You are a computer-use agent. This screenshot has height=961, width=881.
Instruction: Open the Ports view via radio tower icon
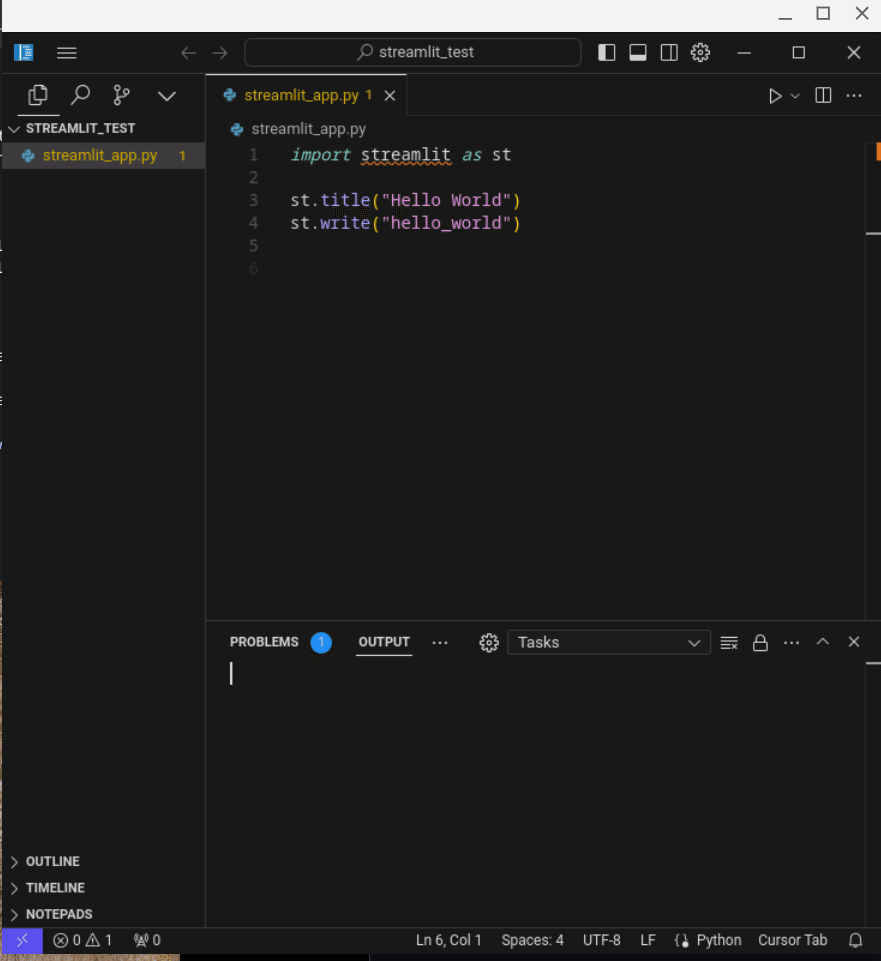[x=145, y=940]
